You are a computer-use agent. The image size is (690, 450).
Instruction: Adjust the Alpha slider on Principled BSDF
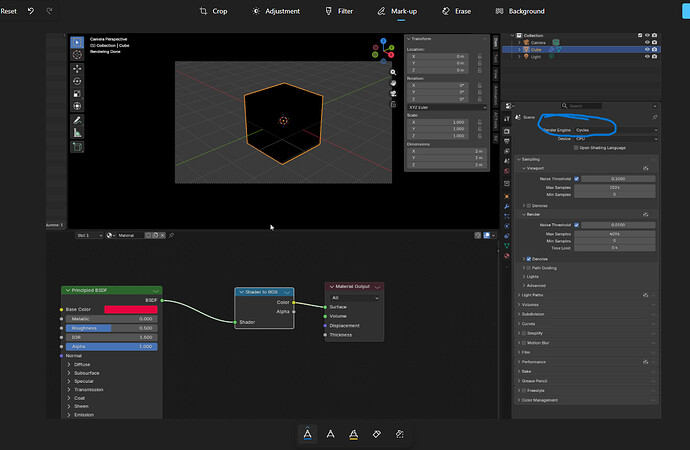pyautogui.click(x=111, y=347)
